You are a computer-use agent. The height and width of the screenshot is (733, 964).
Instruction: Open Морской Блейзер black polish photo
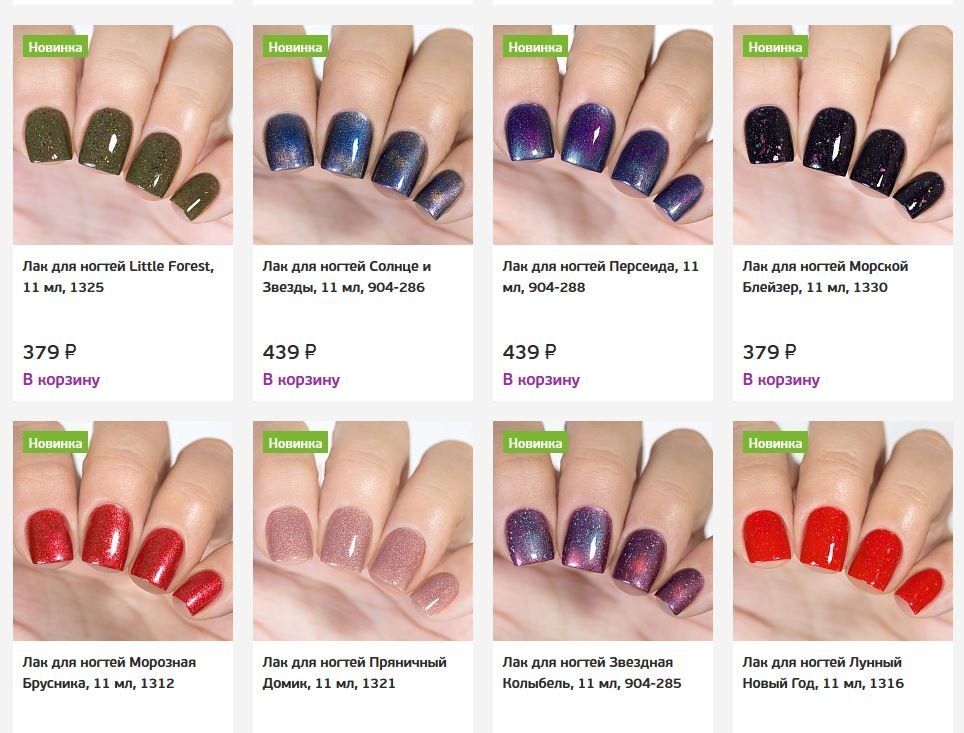(x=843, y=135)
